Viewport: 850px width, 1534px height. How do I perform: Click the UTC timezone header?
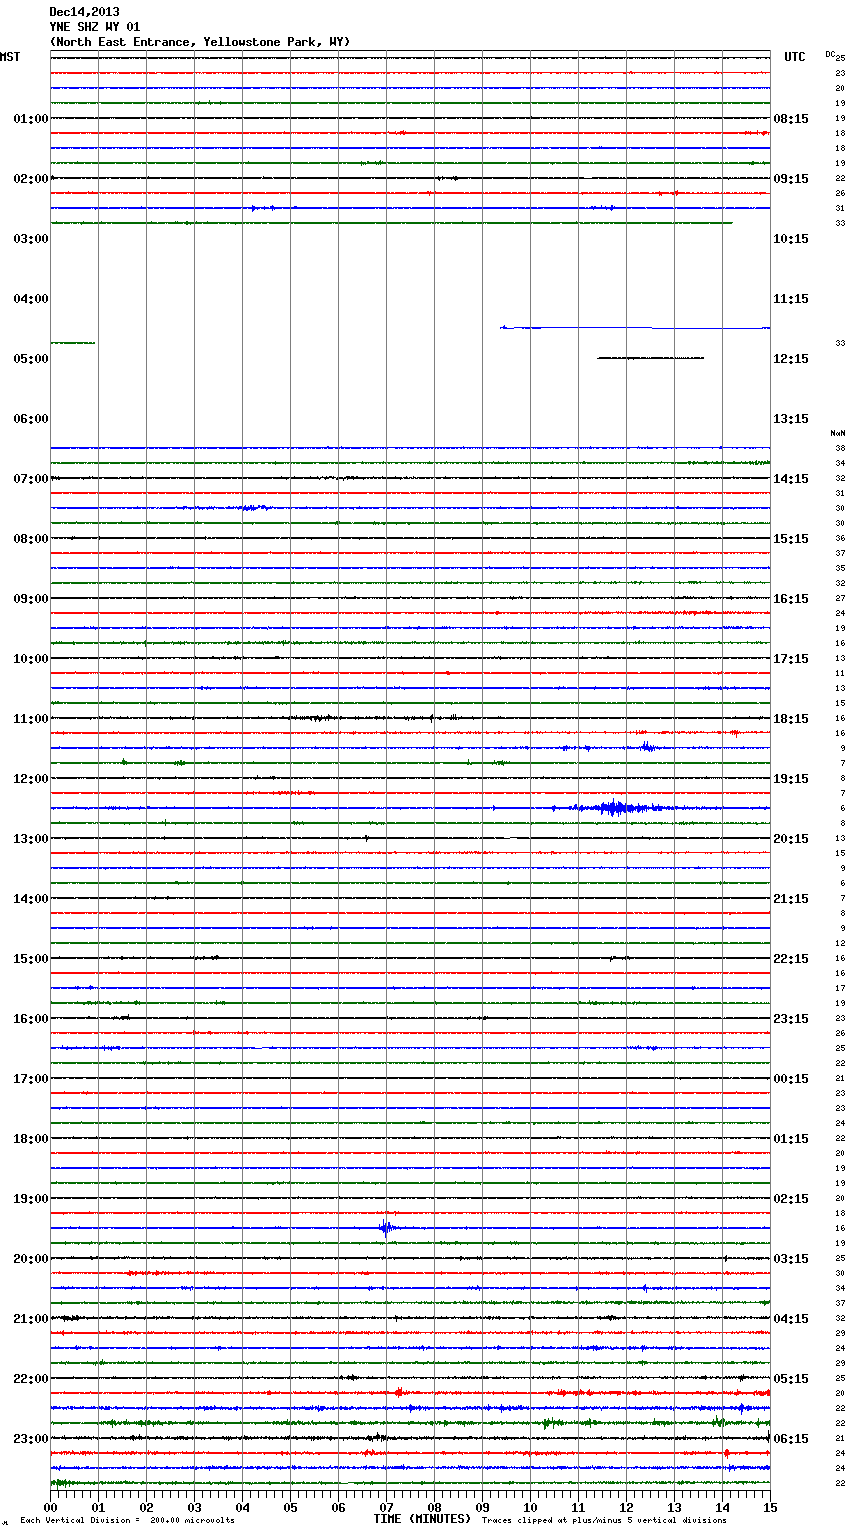[794, 57]
